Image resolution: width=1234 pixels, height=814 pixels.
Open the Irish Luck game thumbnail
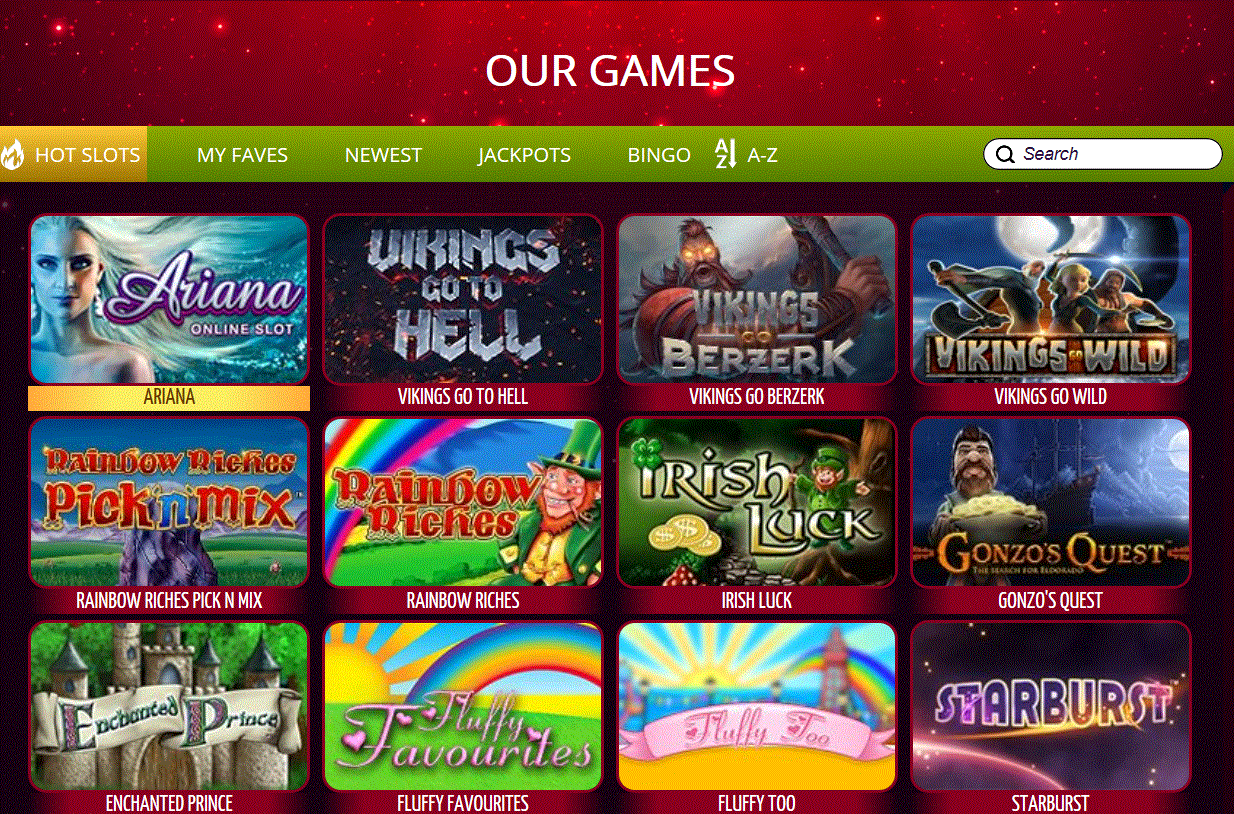click(x=757, y=503)
